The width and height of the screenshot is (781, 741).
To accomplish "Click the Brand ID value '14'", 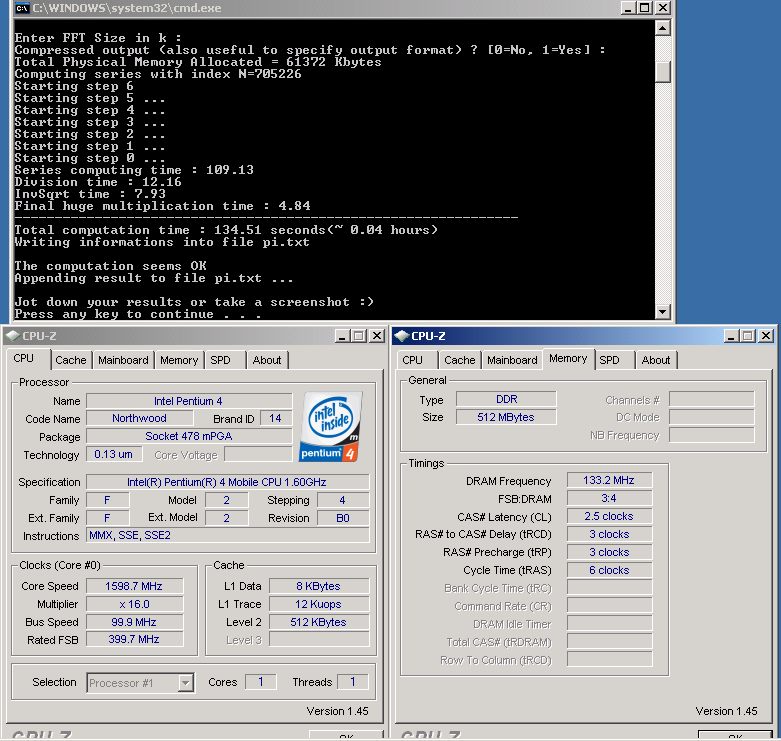I will [x=275, y=418].
